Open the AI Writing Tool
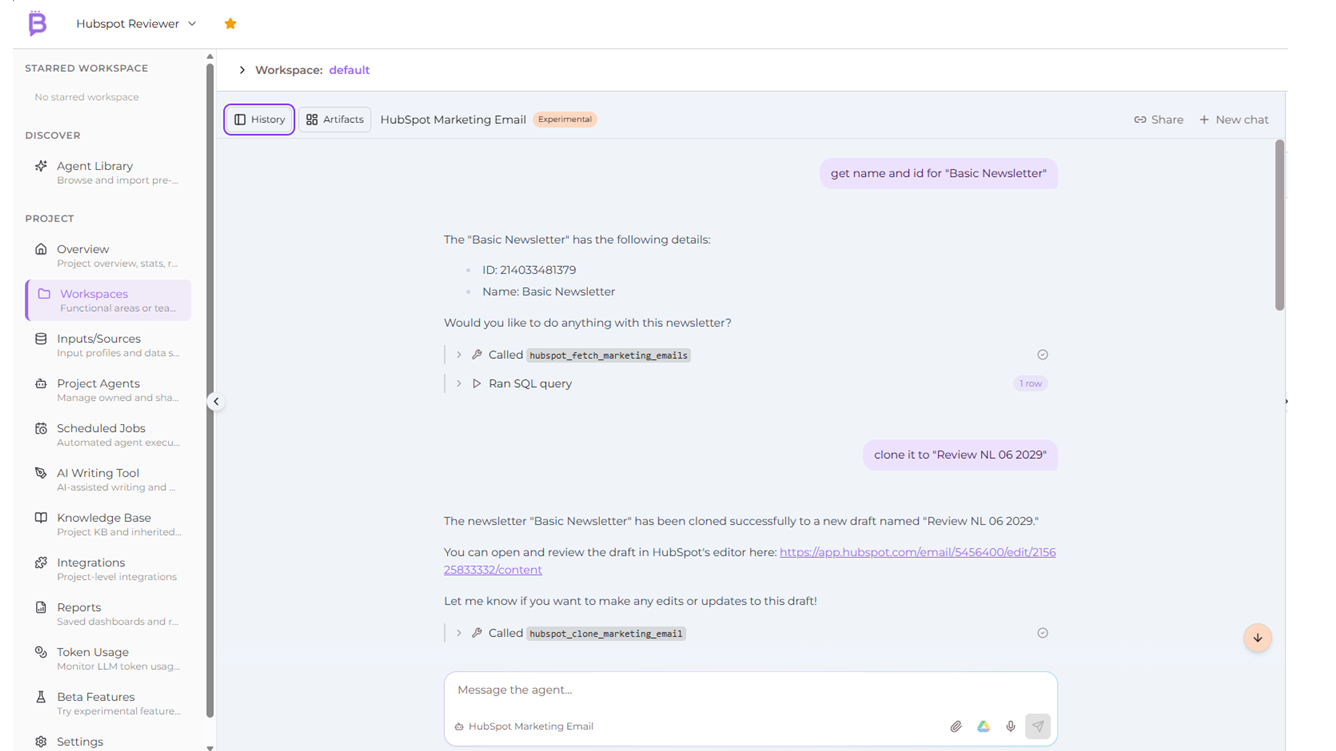The width and height of the screenshot is (1336, 751). pyautogui.click(x=108, y=479)
